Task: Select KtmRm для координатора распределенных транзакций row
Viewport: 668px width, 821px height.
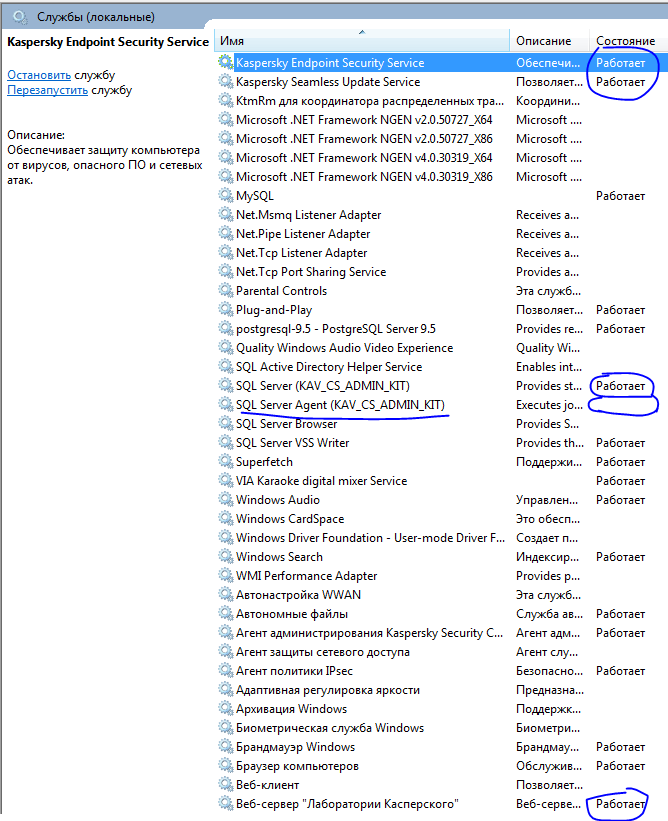Action: [x=370, y=101]
